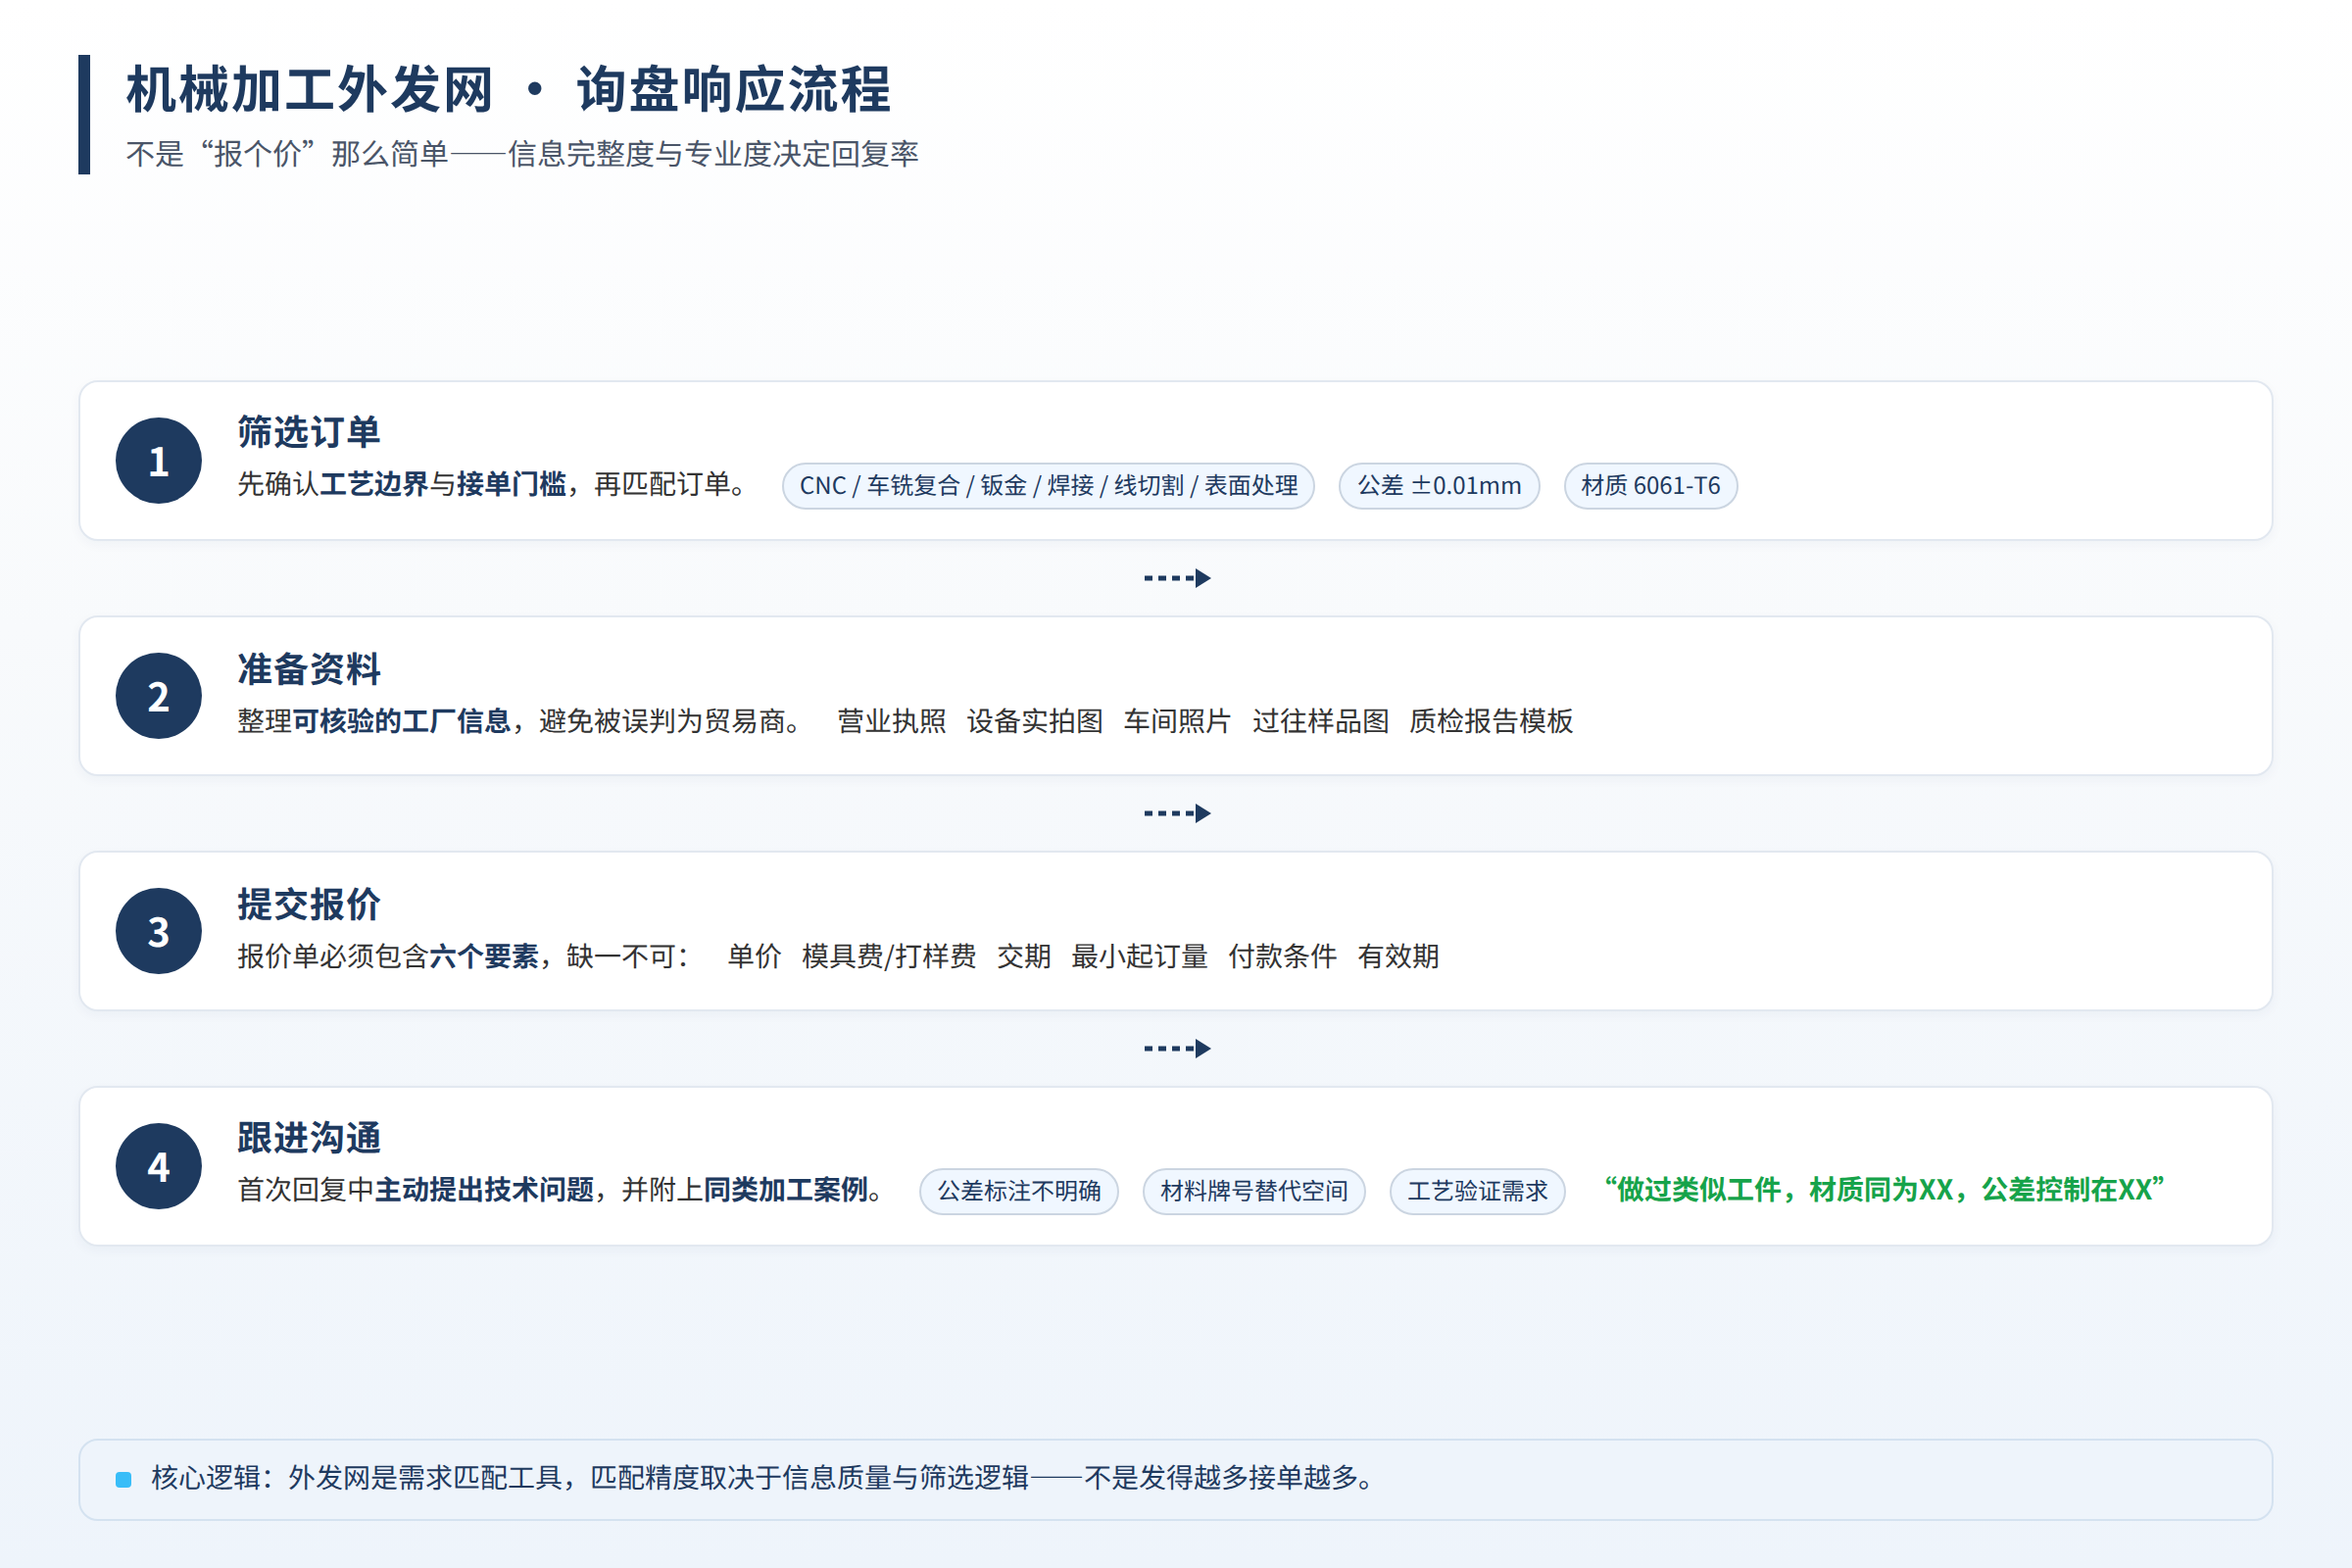This screenshot has height=1568, width=2352.
Task: Select the 公差 ±0.01mm tag
Action: coord(1439,486)
